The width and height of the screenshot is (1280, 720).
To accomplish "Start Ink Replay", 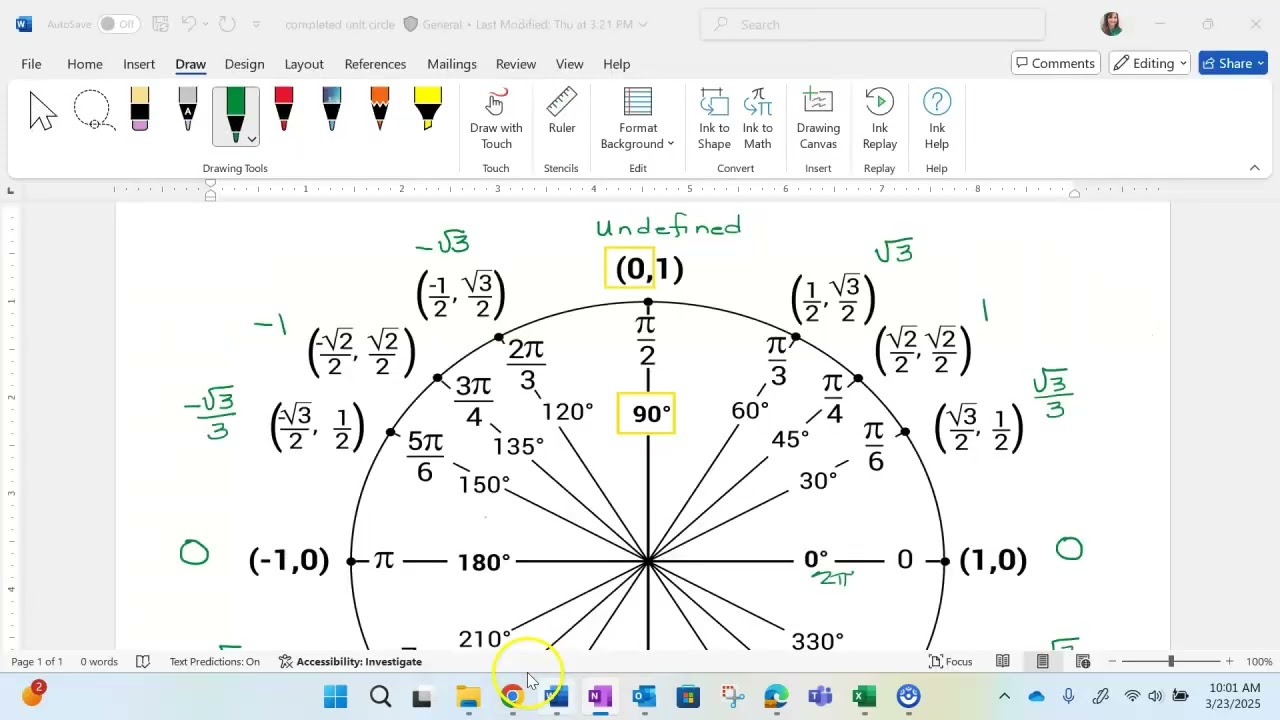I will point(880,118).
